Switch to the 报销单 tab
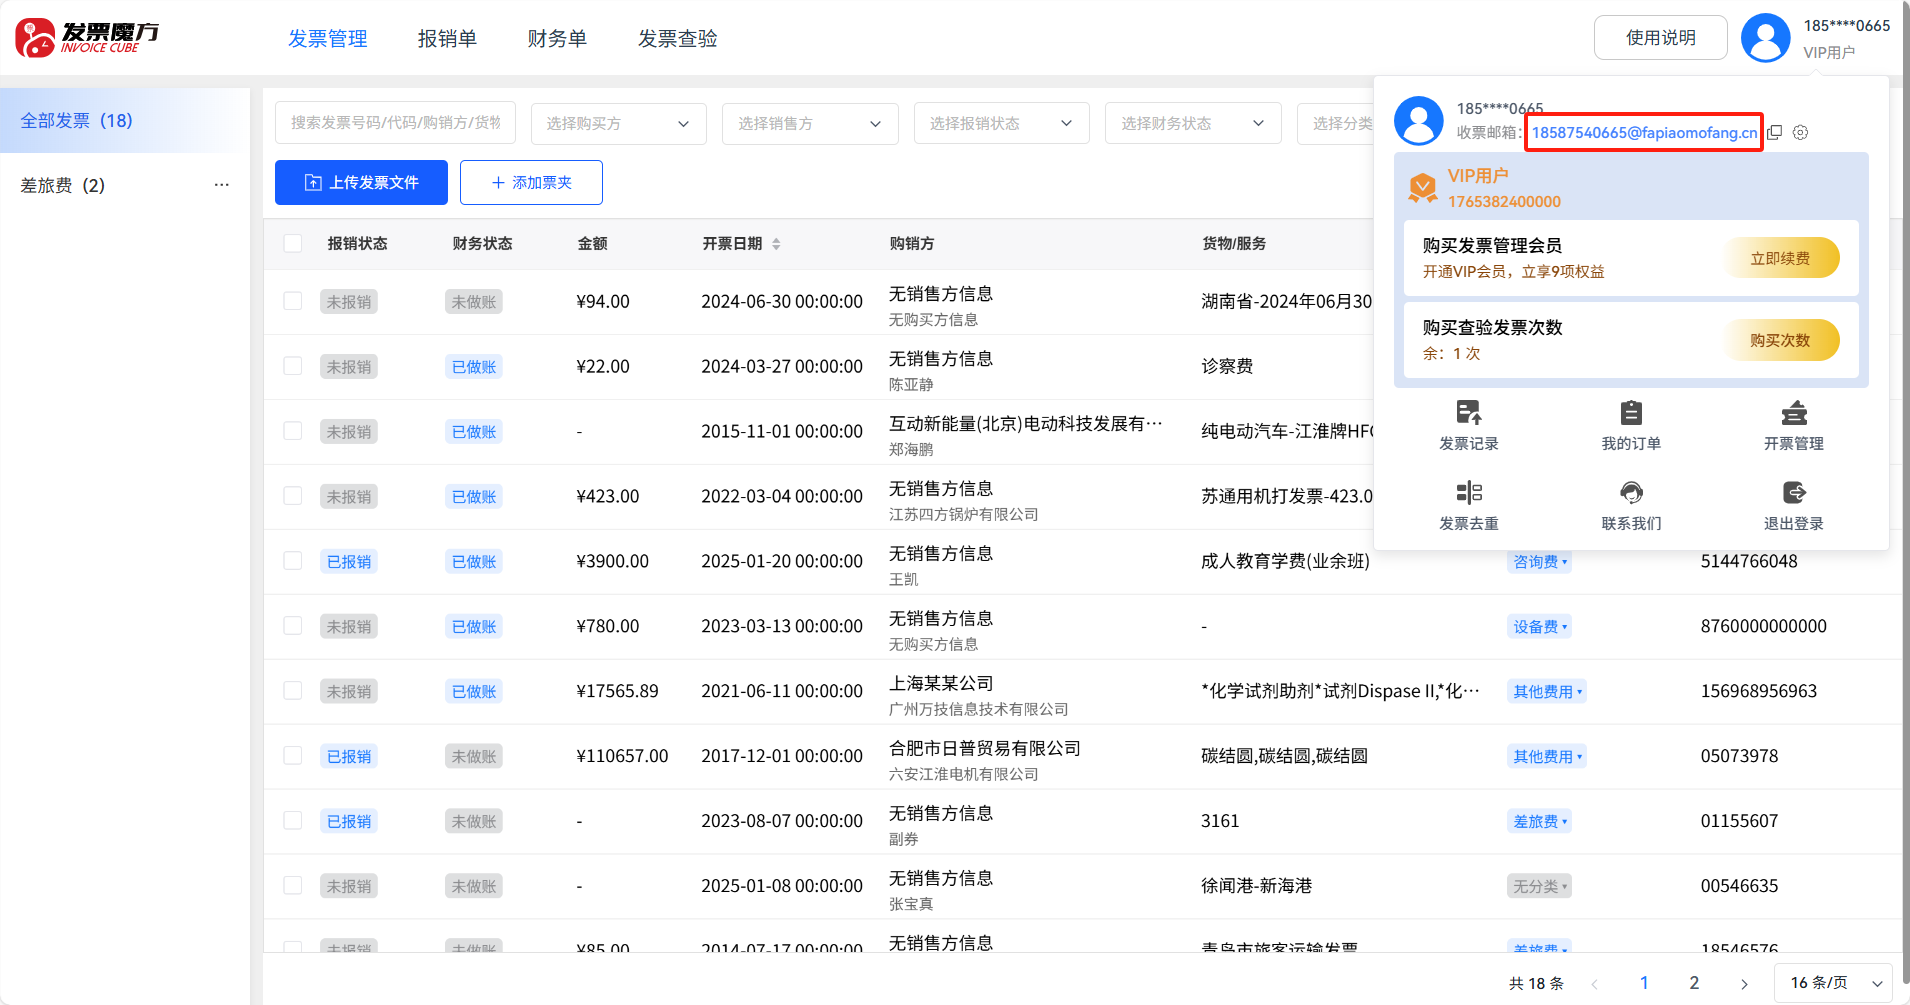 (447, 39)
